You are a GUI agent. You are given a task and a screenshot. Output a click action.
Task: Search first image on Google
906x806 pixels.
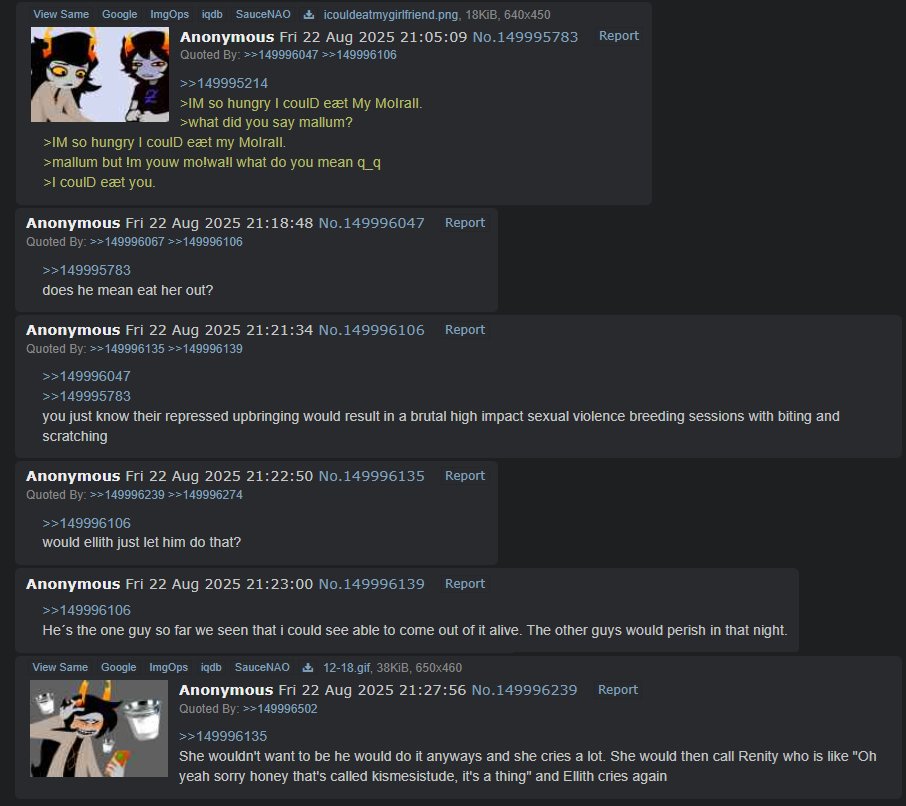pos(120,14)
